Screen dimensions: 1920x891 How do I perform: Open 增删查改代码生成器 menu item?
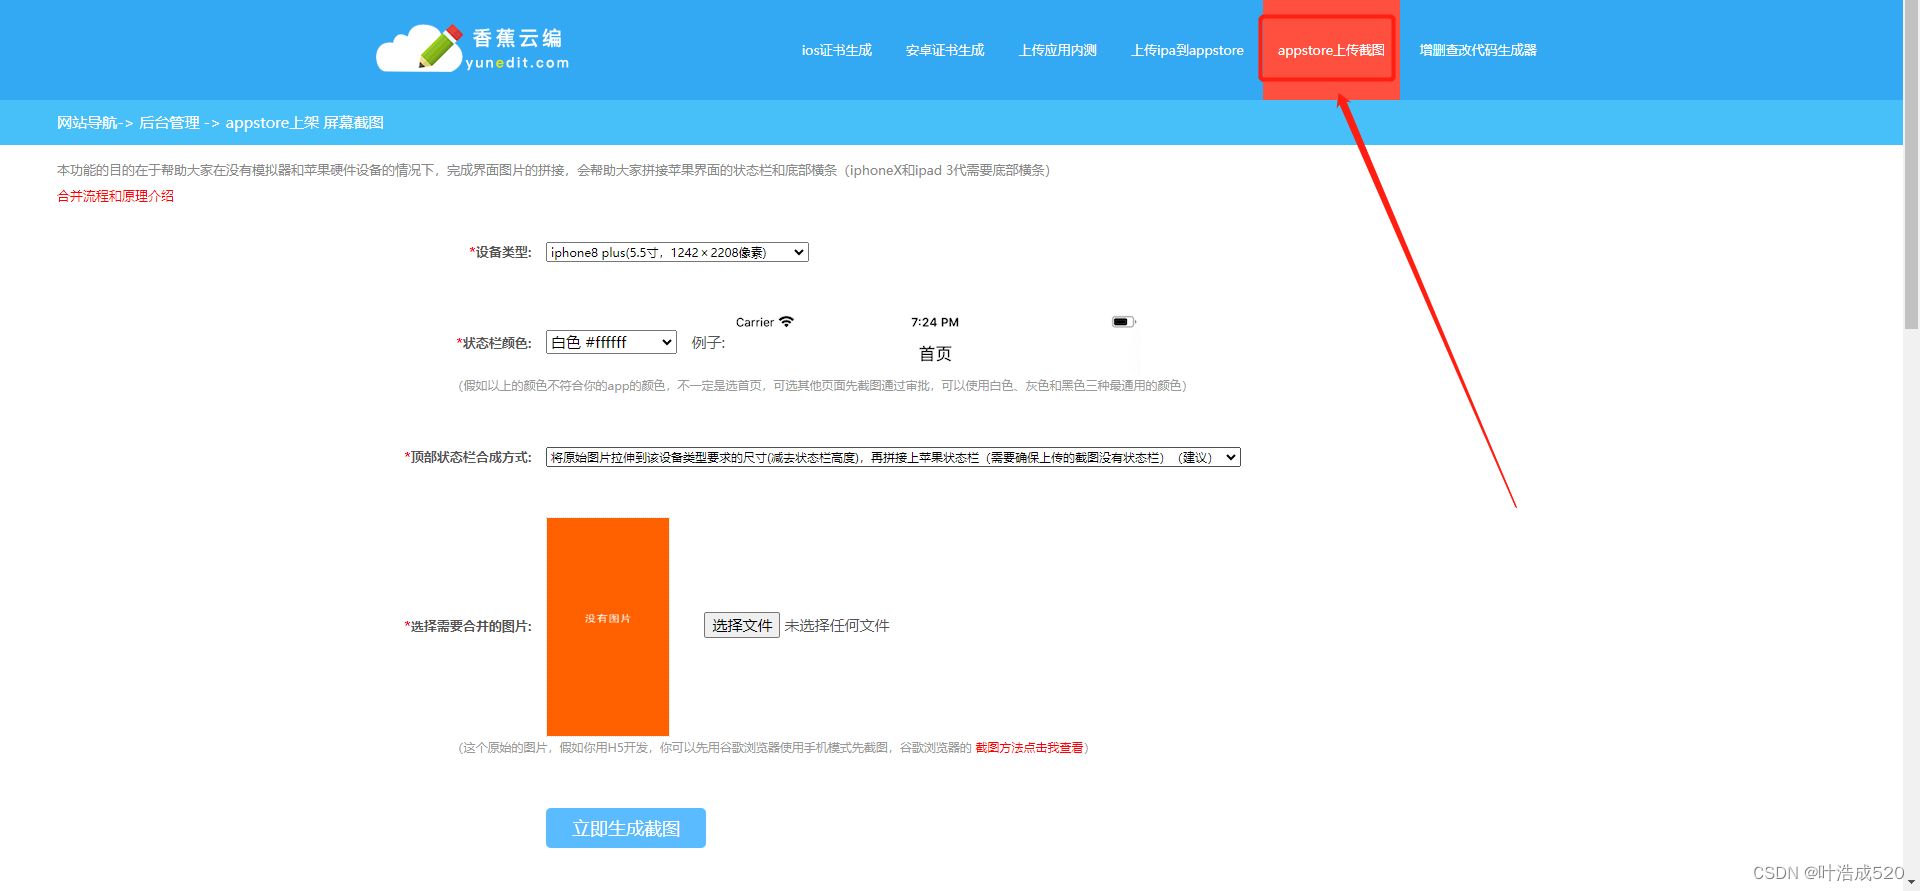(x=1478, y=50)
